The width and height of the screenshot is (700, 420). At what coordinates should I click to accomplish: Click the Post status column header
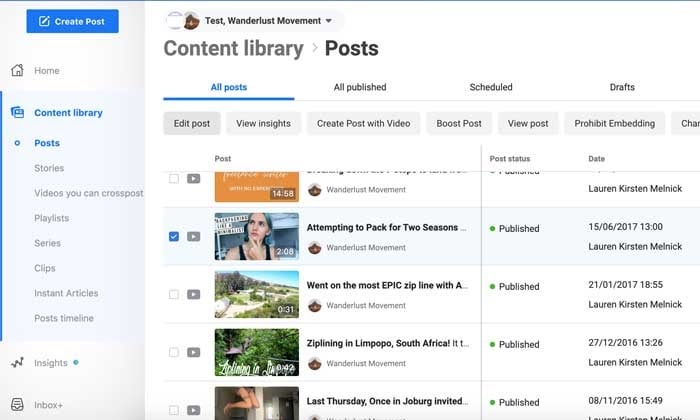[x=509, y=158]
